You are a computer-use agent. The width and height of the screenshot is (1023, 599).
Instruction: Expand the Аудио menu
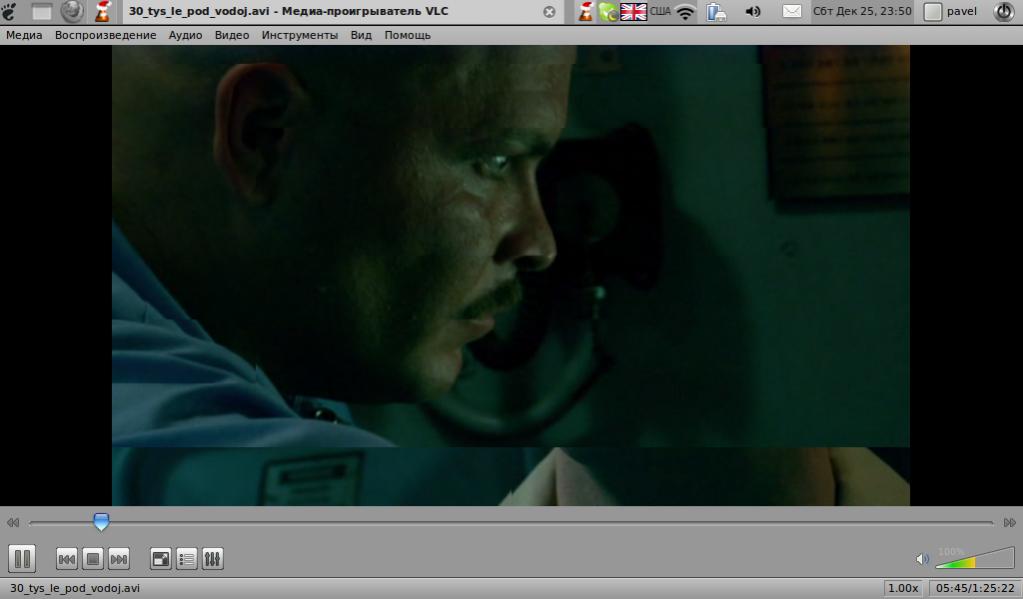pyautogui.click(x=185, y=35)
